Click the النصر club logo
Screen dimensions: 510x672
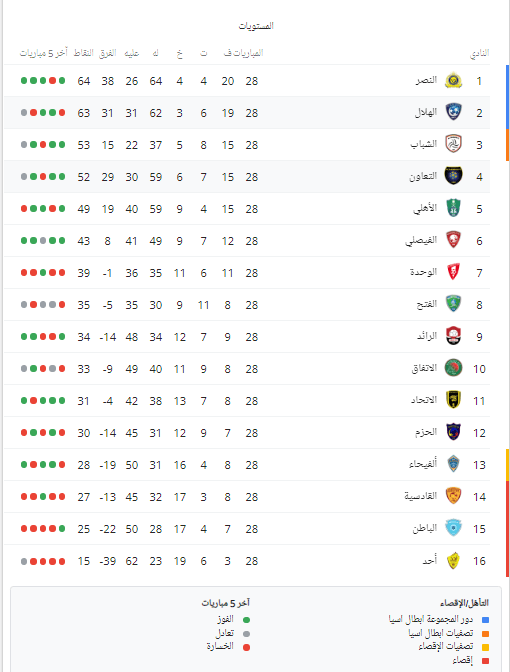453,81
